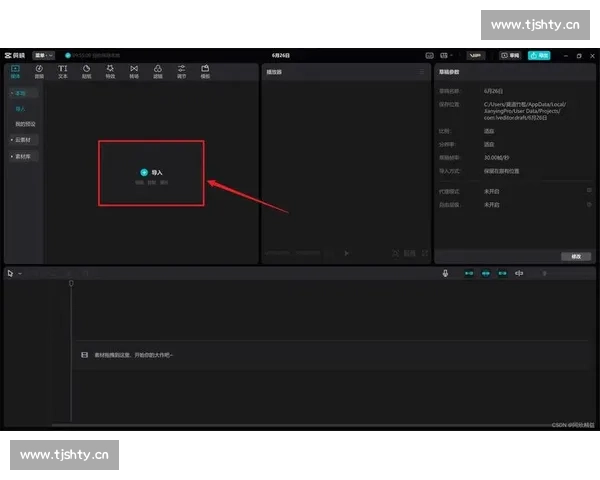Select 导入 under 本地 in sidebar

coord(20,109)
